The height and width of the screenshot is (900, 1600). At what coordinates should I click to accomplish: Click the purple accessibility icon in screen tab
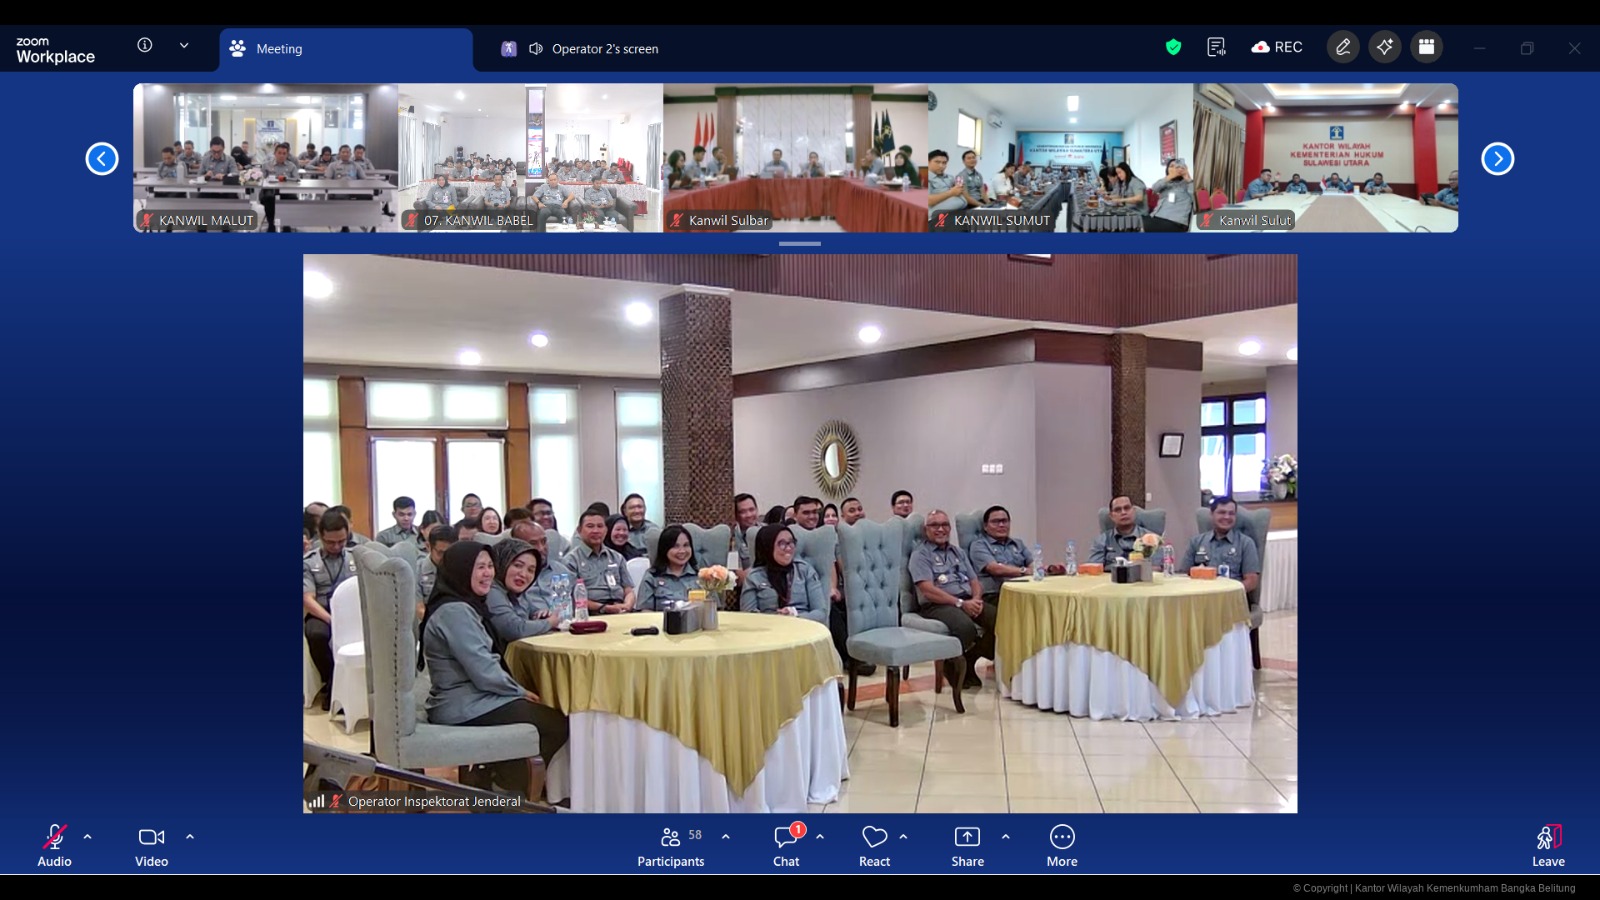509,49
